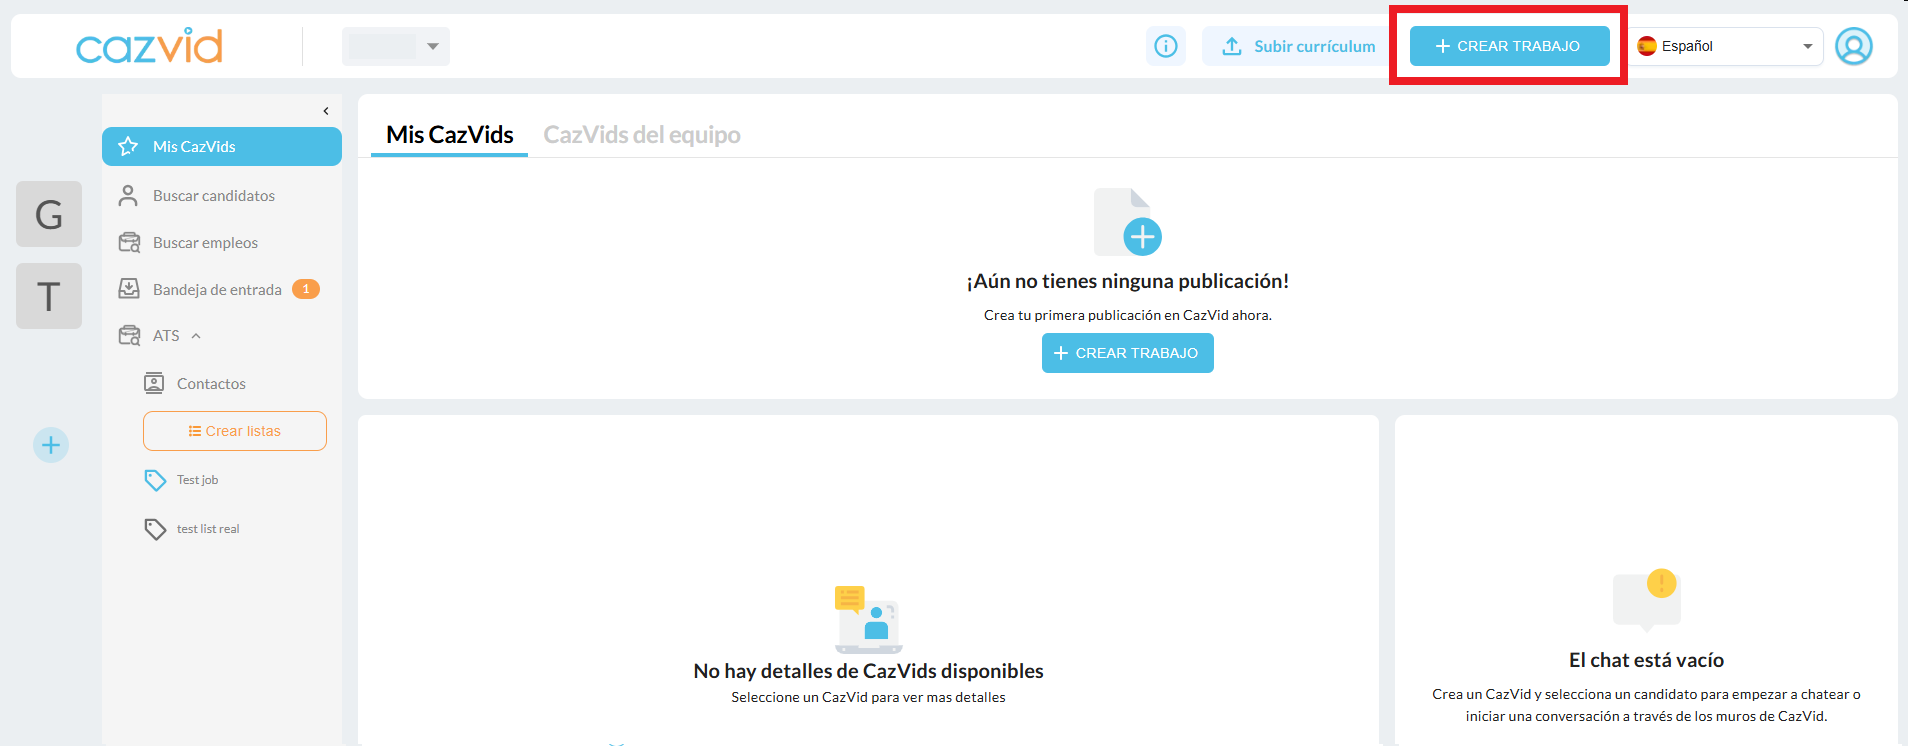Click text Crea tu primera publicación en CazVid ahora.
1908x746 pixels.
coord(1128,315)
